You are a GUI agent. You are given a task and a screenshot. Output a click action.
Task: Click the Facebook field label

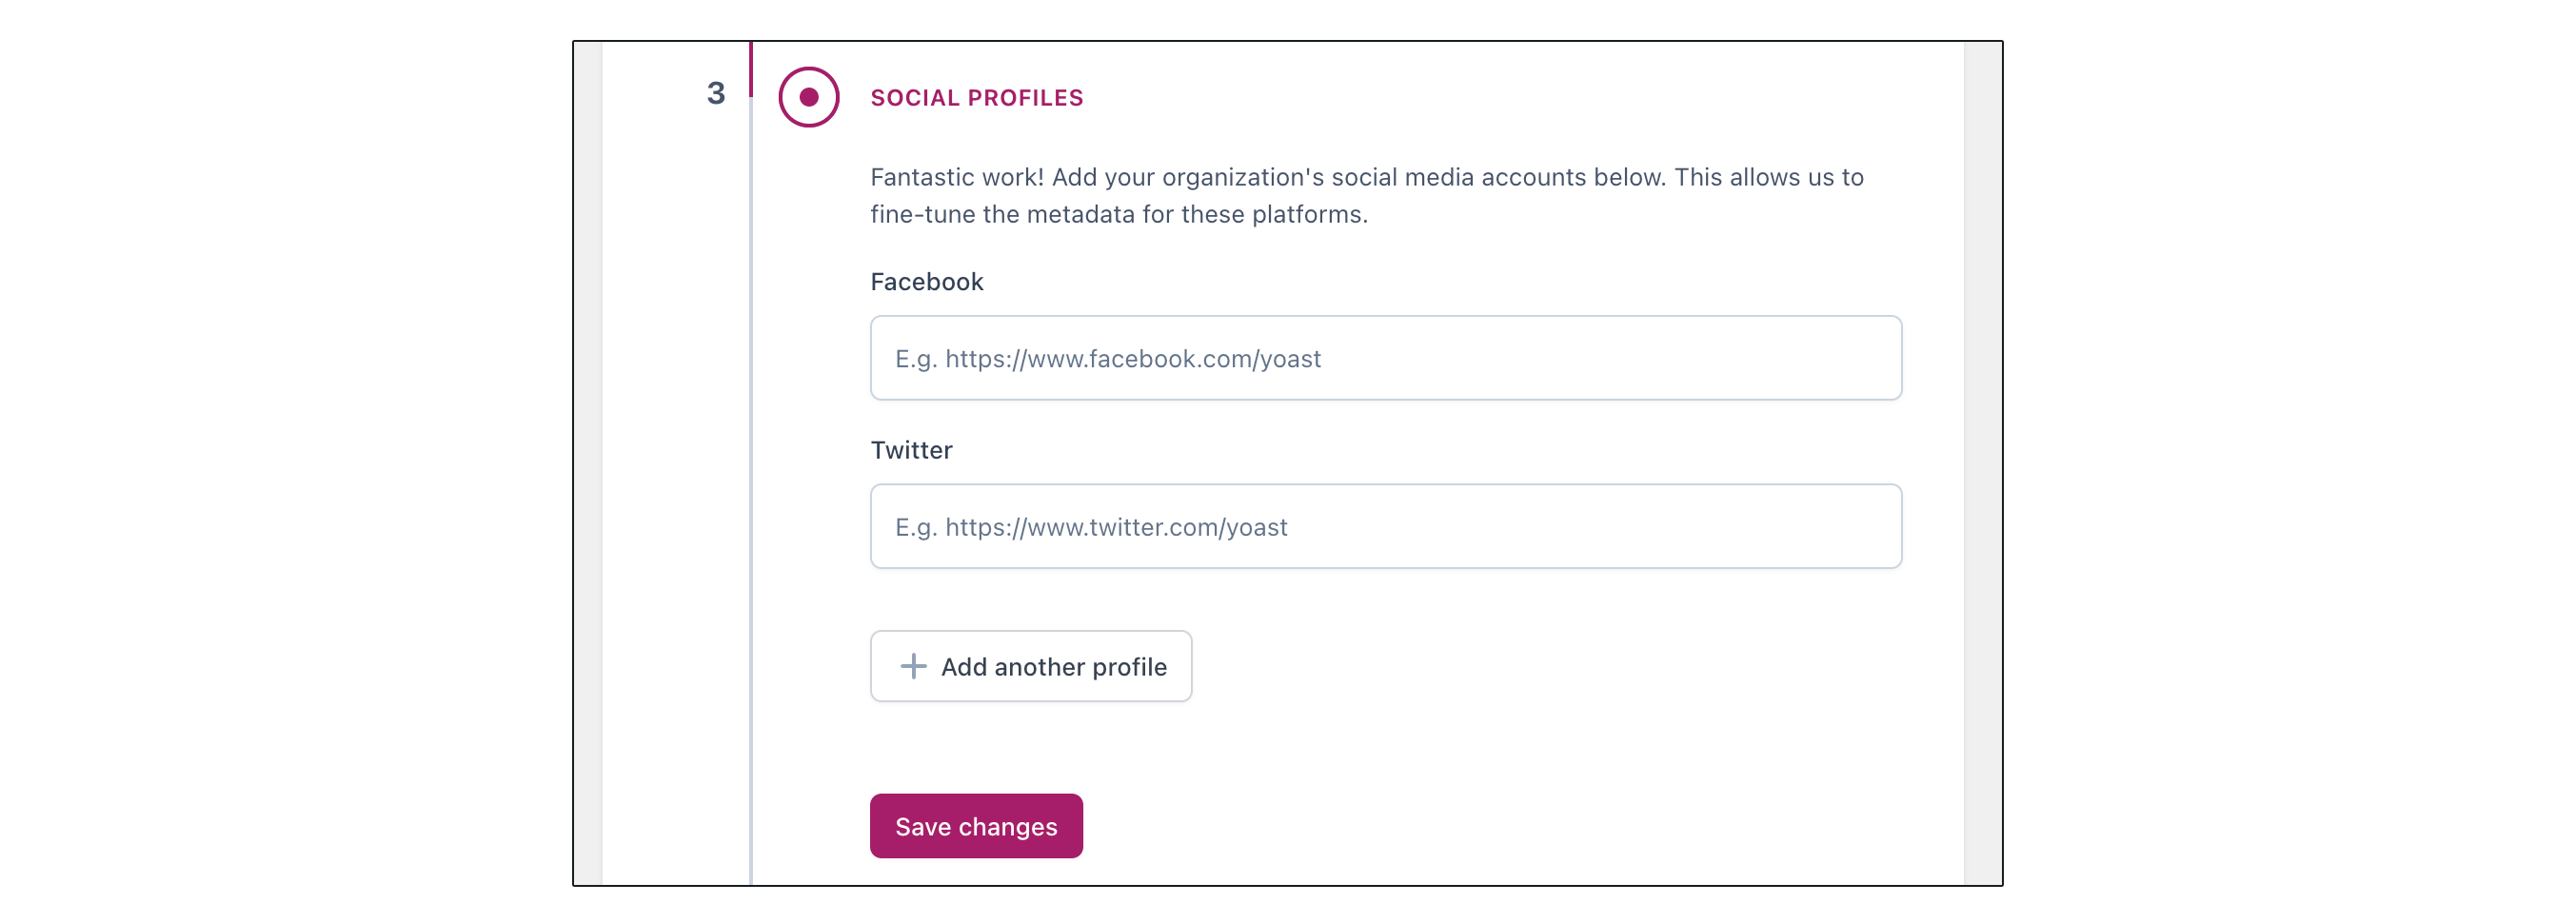(x=926, y=282)
